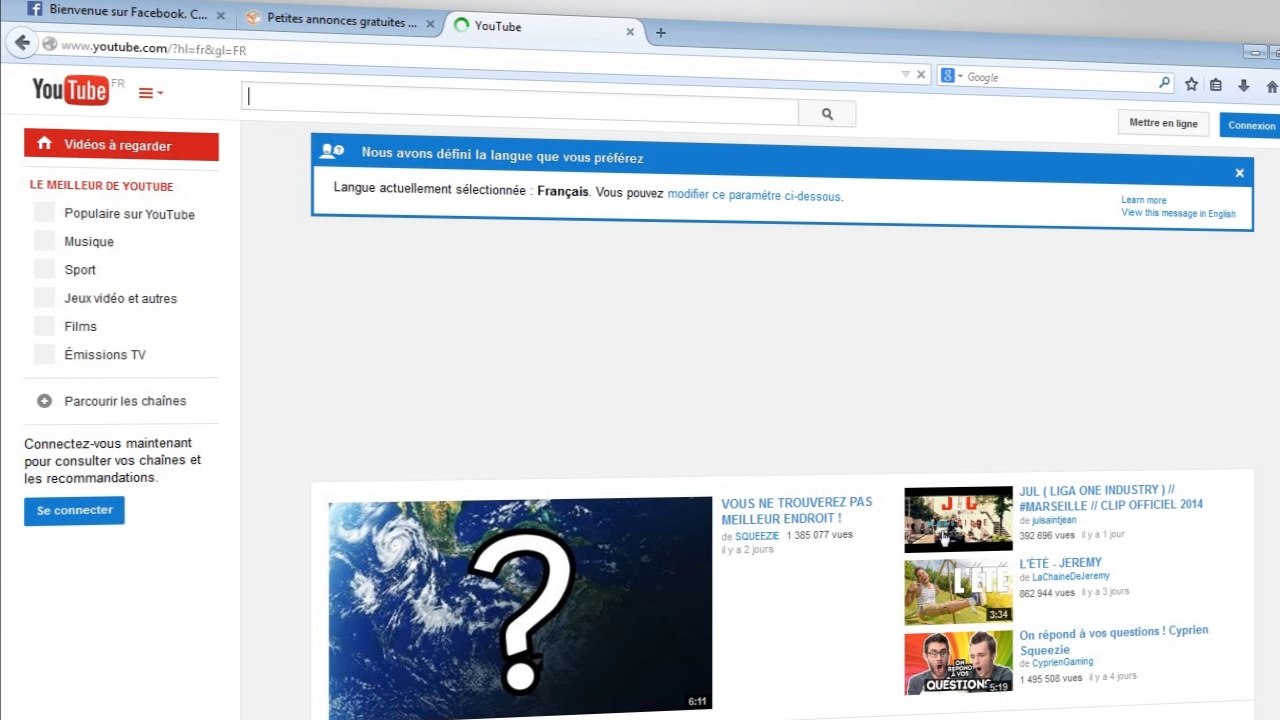Click the 1 385 077 vues count

click(819, 536)
